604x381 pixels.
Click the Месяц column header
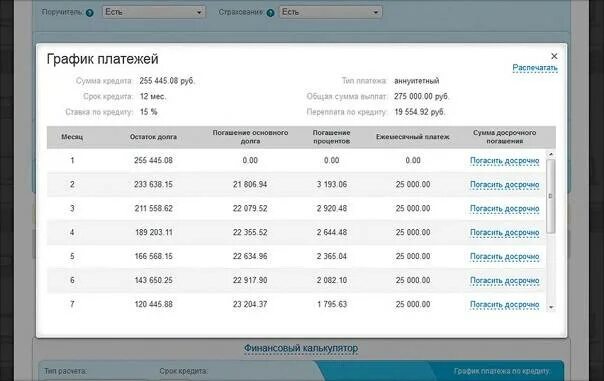tap(72, 137)
